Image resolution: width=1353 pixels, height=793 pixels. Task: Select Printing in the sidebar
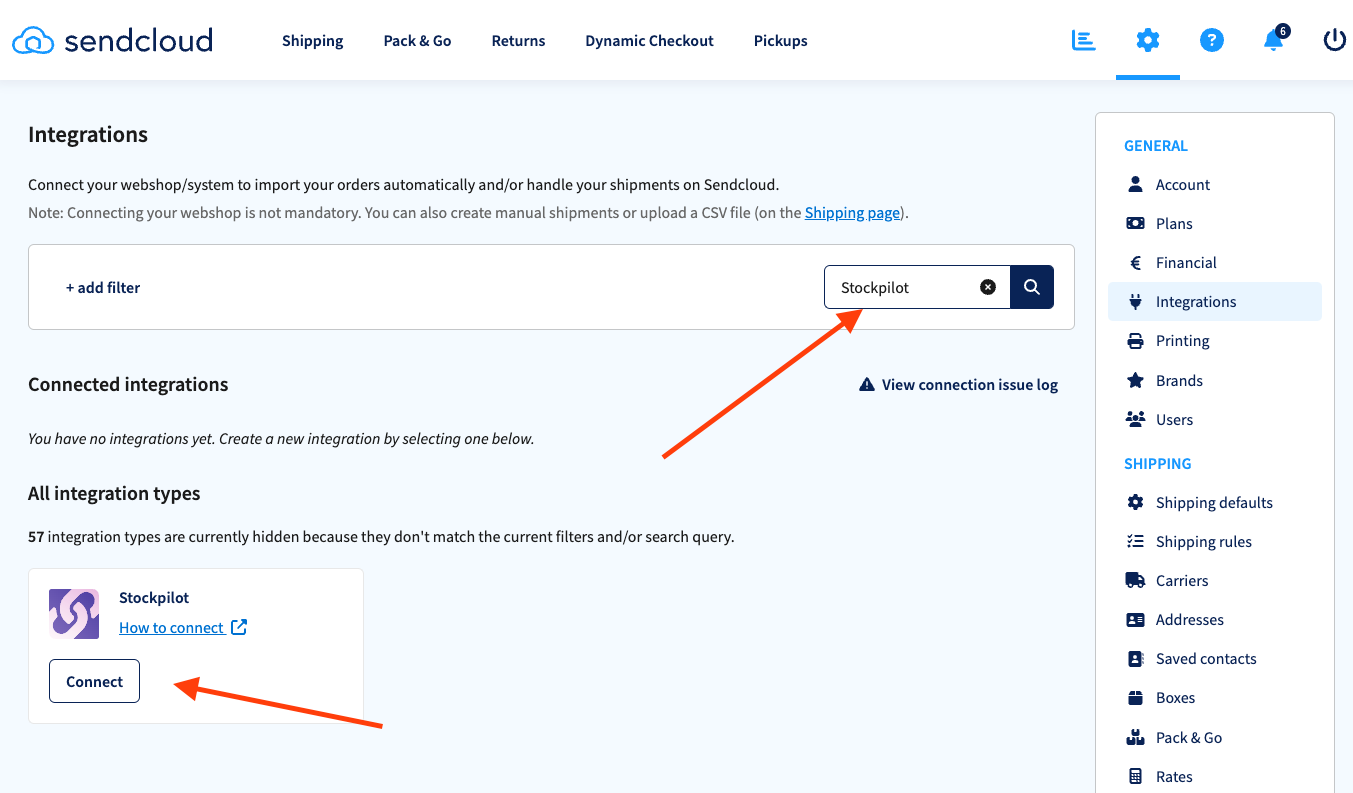click(x=1215, y=341)
